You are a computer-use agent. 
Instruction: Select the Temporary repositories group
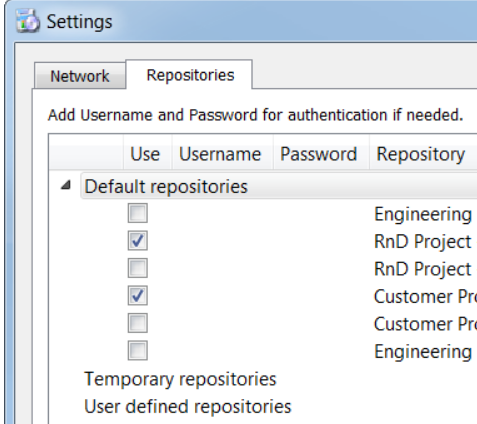(x=180, y=379)
